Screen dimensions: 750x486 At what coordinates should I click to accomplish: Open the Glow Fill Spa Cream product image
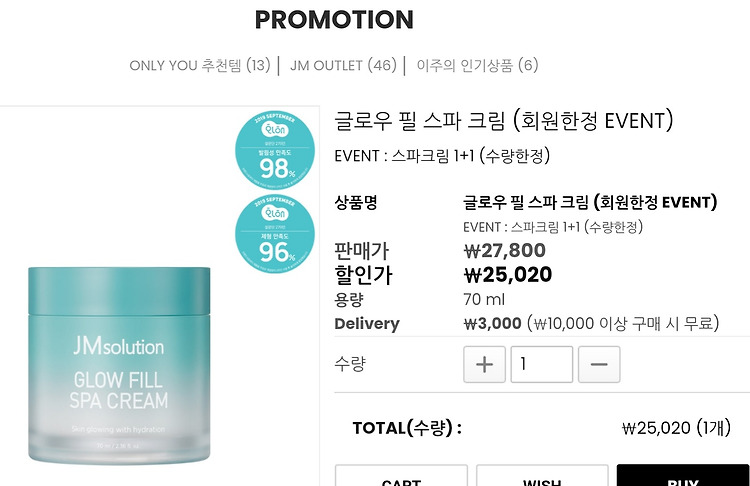coord(119,364)
